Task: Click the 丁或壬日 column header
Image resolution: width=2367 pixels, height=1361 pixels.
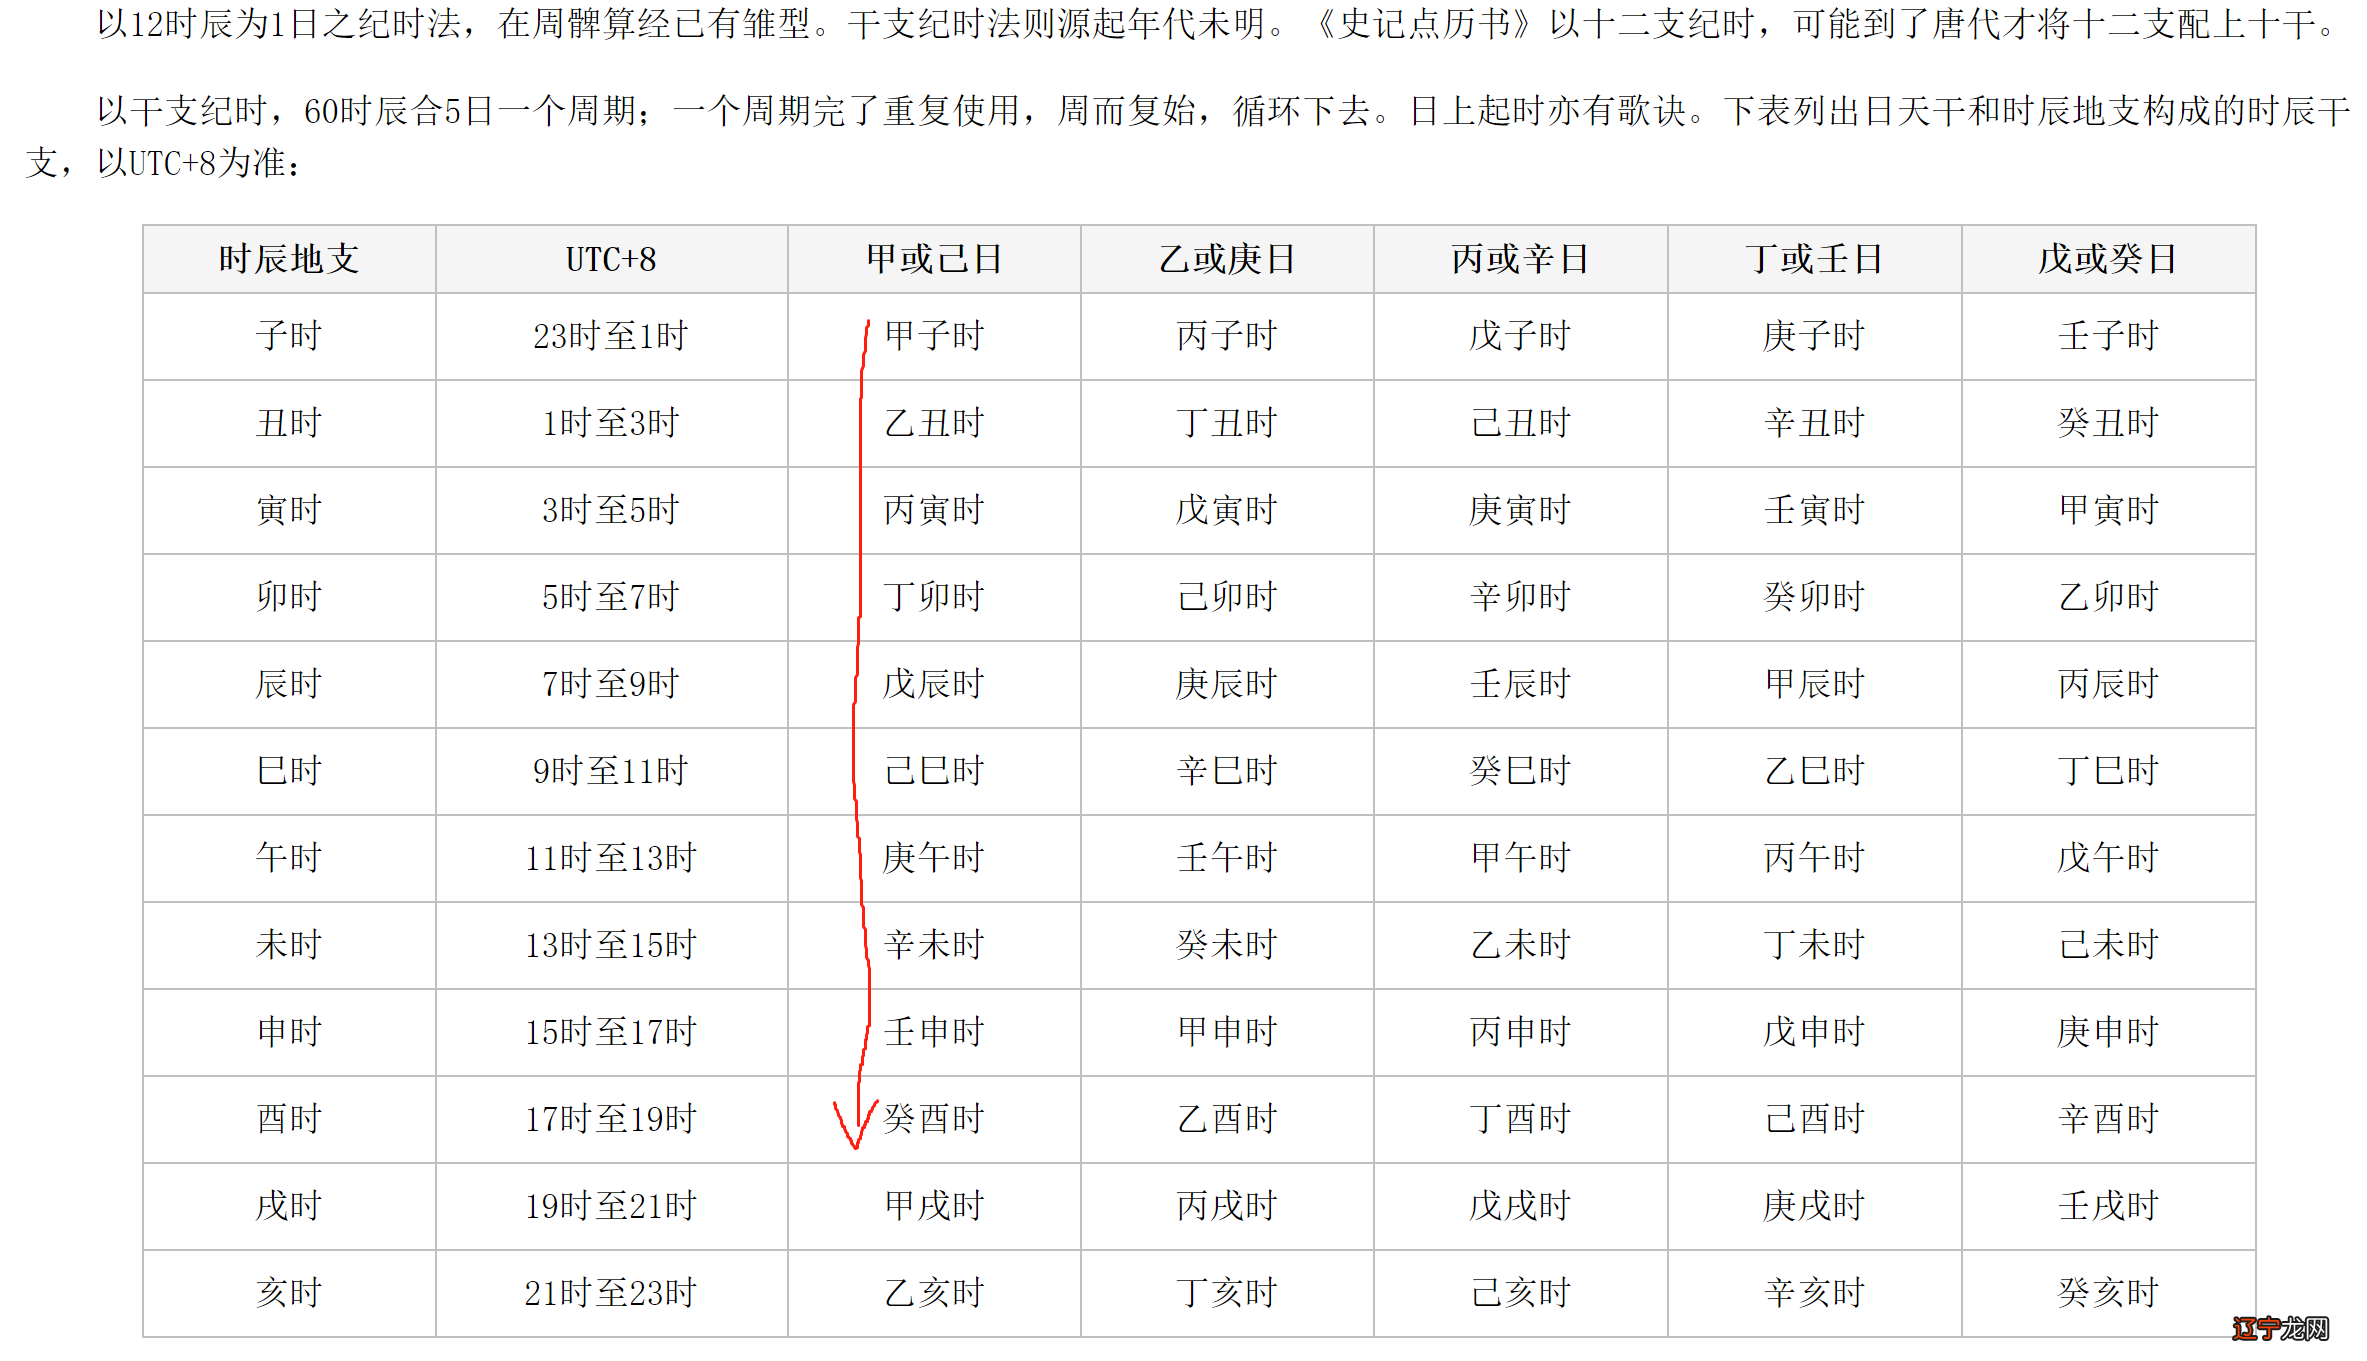Action: pyautogui.click(x=1812, y=258)
